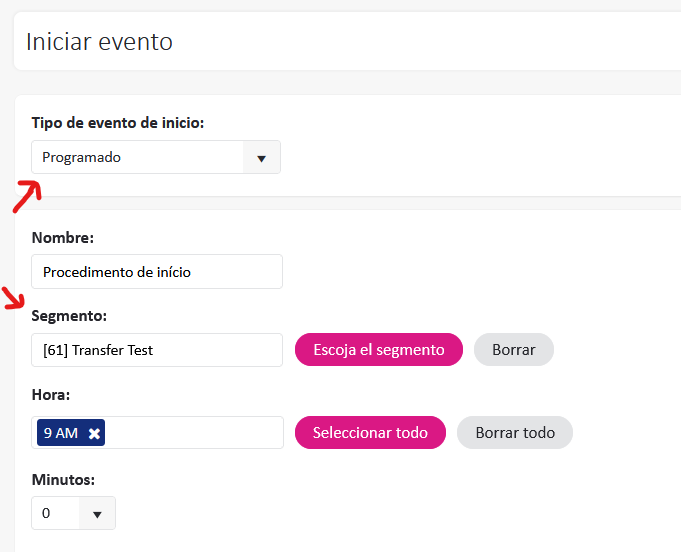
Task: Select the Programado combo box value
Action: point(138,158)
